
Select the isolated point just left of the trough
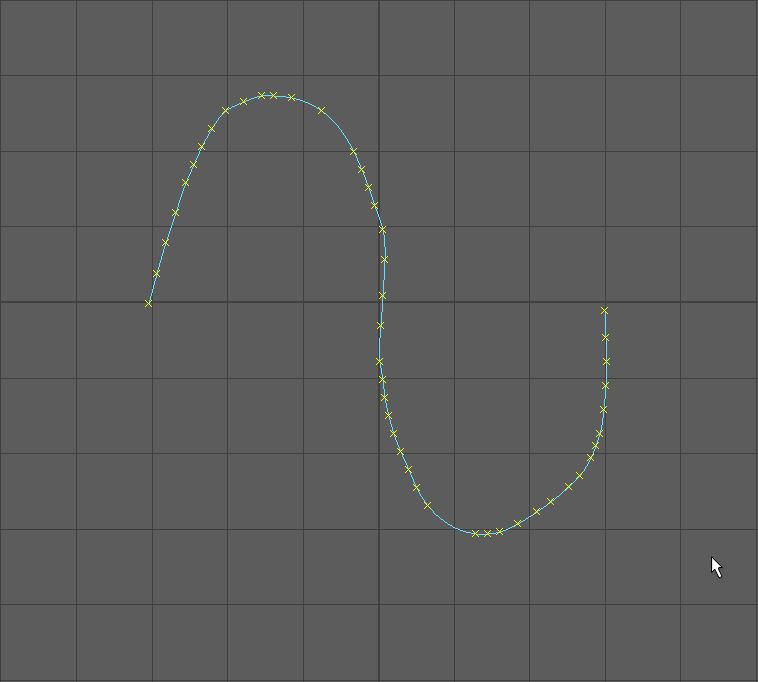click(427, 506)
